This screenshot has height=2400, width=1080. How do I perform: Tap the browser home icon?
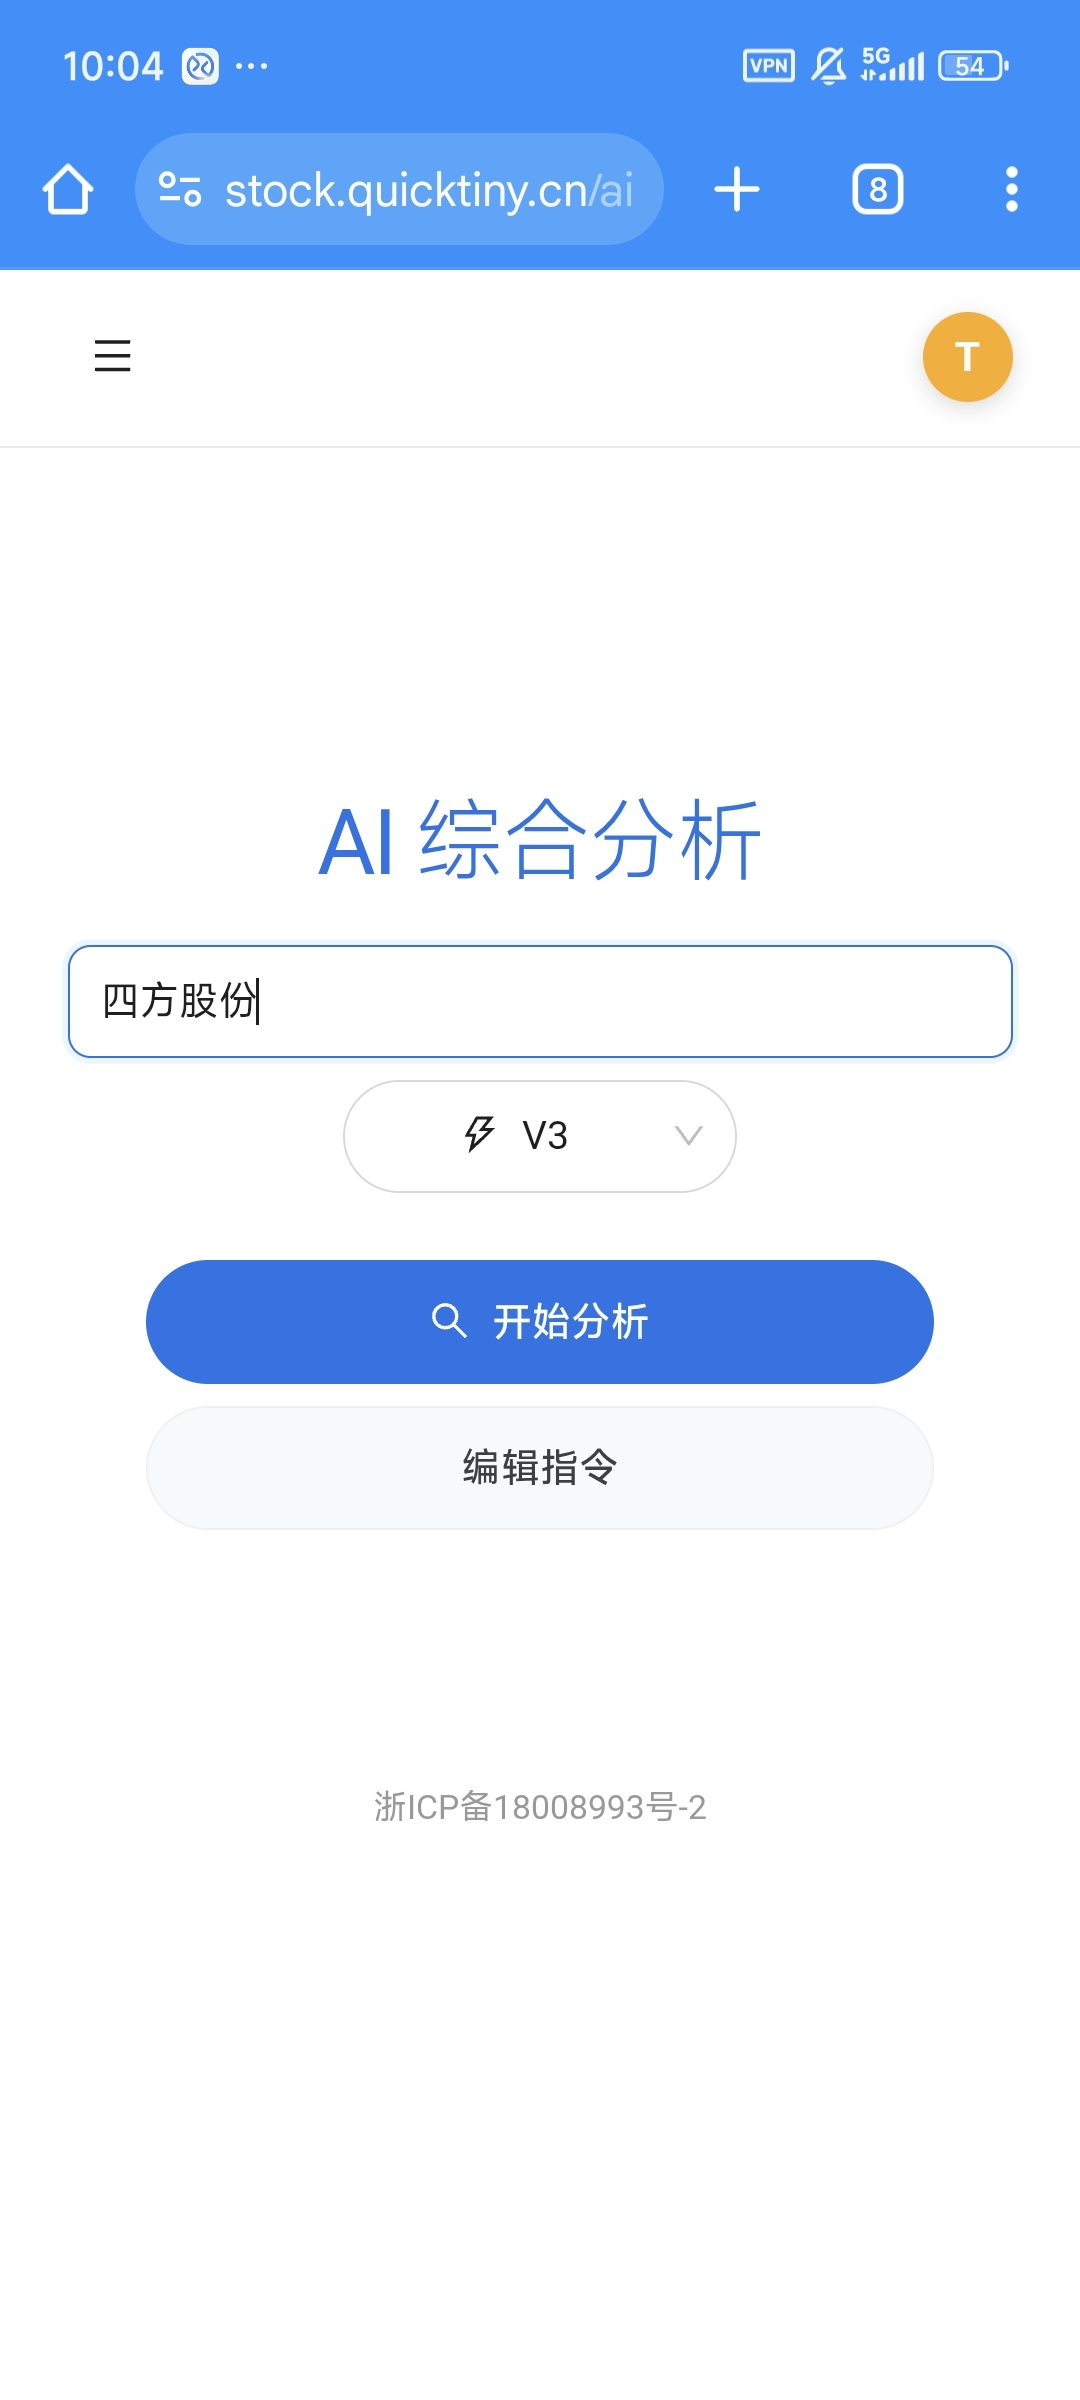click(68, 190)
